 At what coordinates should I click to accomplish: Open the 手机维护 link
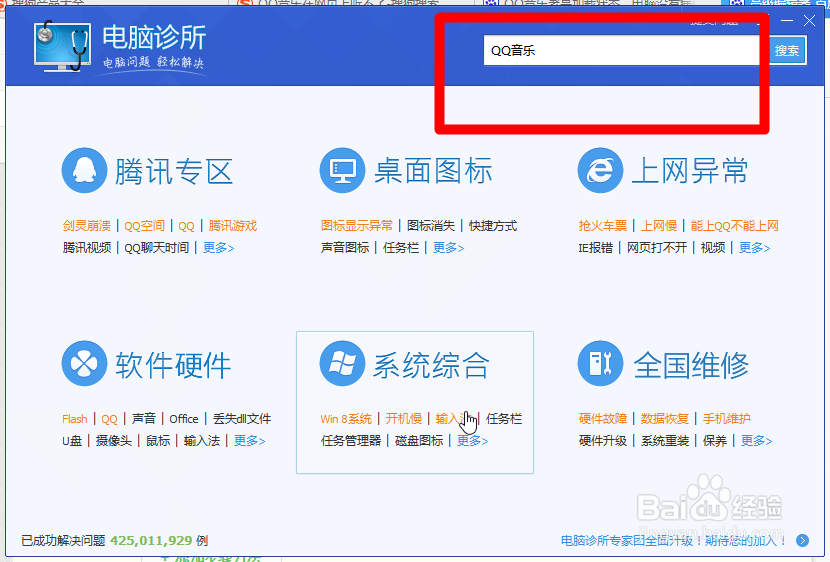[726, 419]
